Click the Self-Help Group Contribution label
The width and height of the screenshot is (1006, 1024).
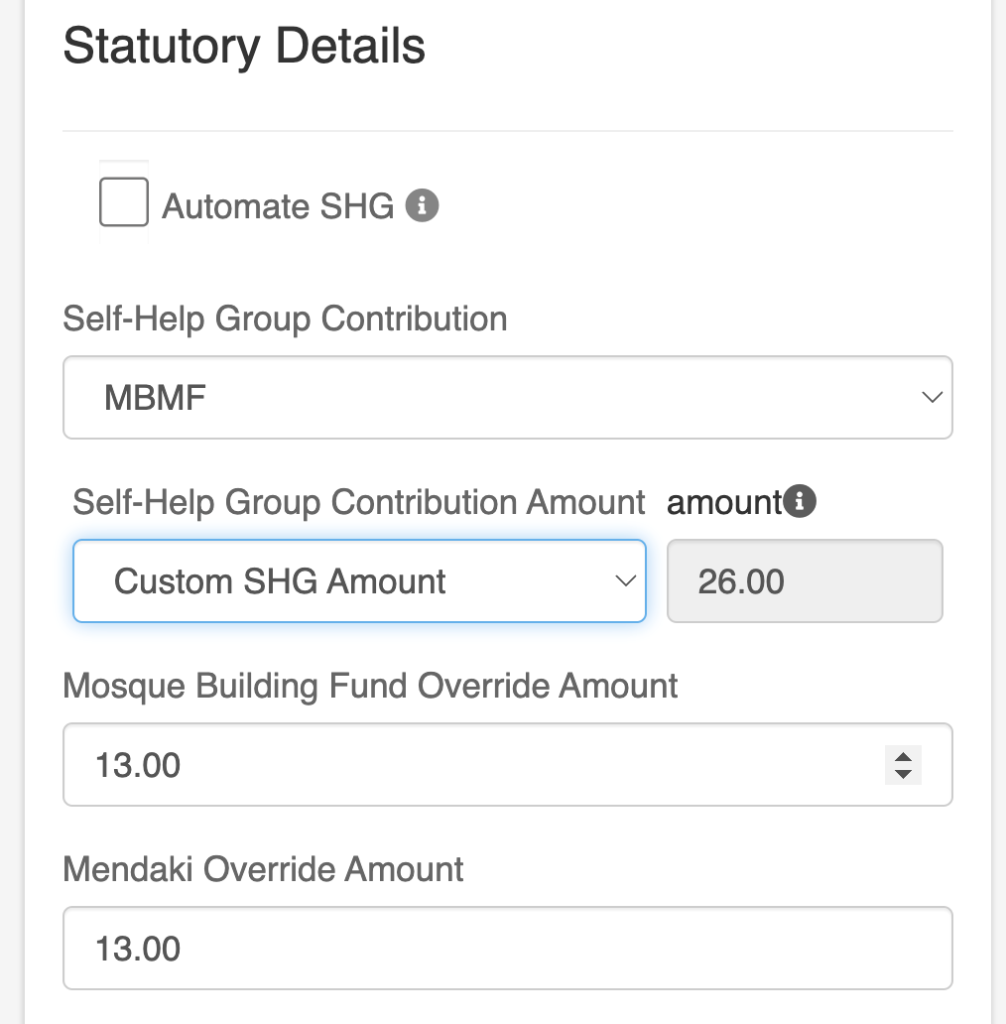click(285, 319)
